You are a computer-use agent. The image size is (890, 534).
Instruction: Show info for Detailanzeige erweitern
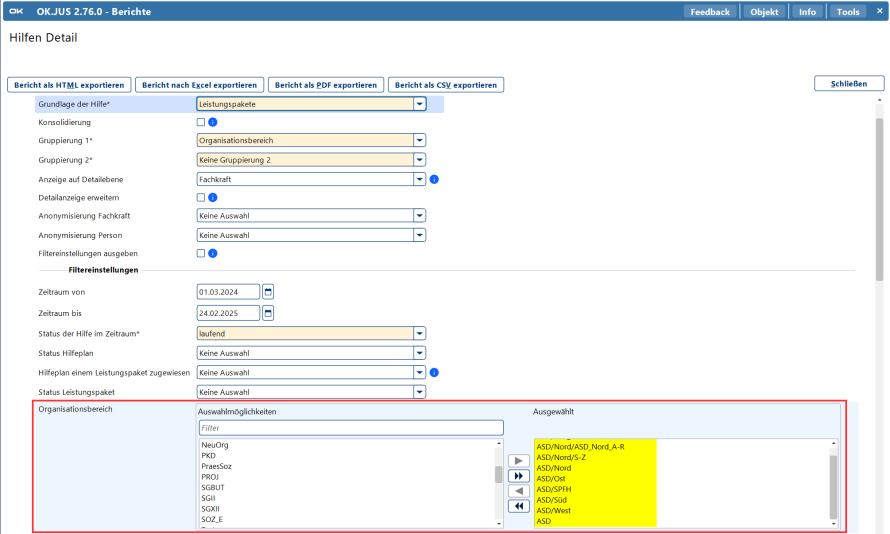(213, 197)
